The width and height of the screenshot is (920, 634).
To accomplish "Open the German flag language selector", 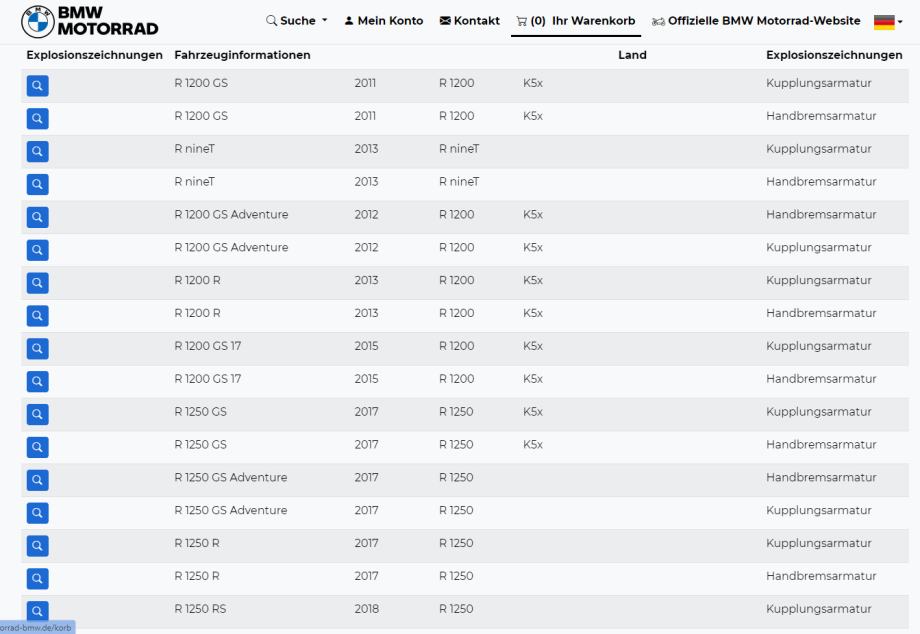I will pos(888,21).
